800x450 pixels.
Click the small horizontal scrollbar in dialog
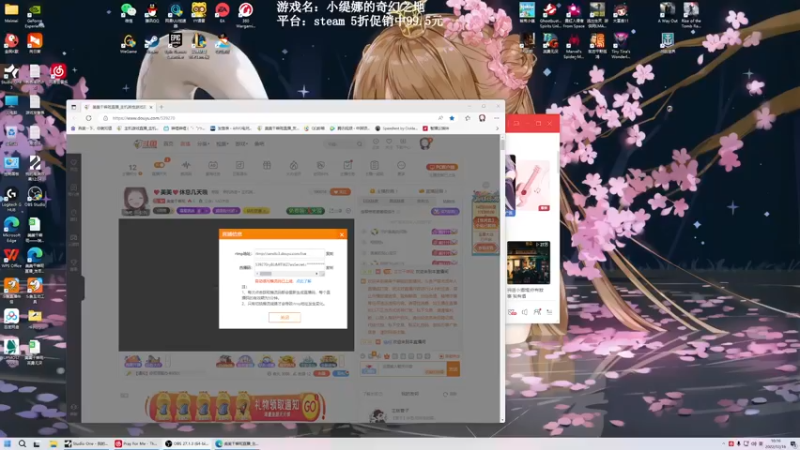click(288, 274)
